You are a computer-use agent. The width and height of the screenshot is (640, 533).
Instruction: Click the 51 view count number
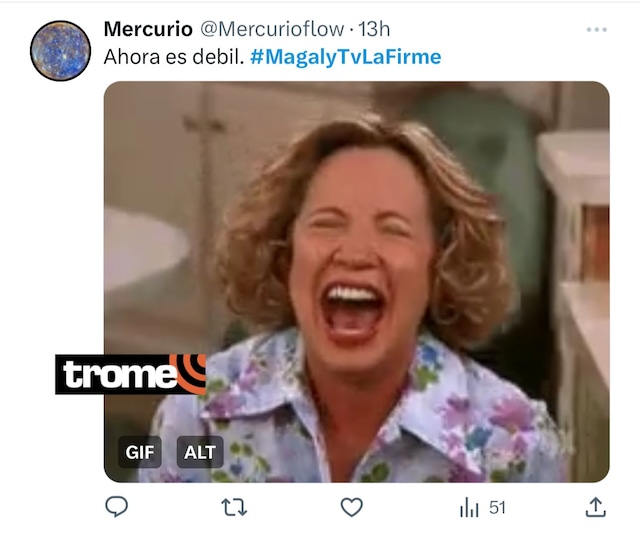[x=498, y=508]
